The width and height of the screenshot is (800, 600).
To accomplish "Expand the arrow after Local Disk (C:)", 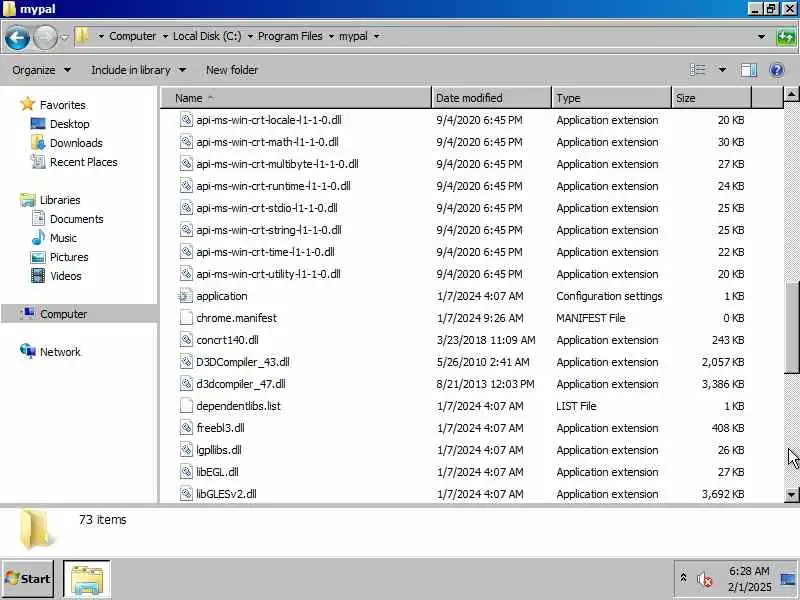I will point(250,36).
